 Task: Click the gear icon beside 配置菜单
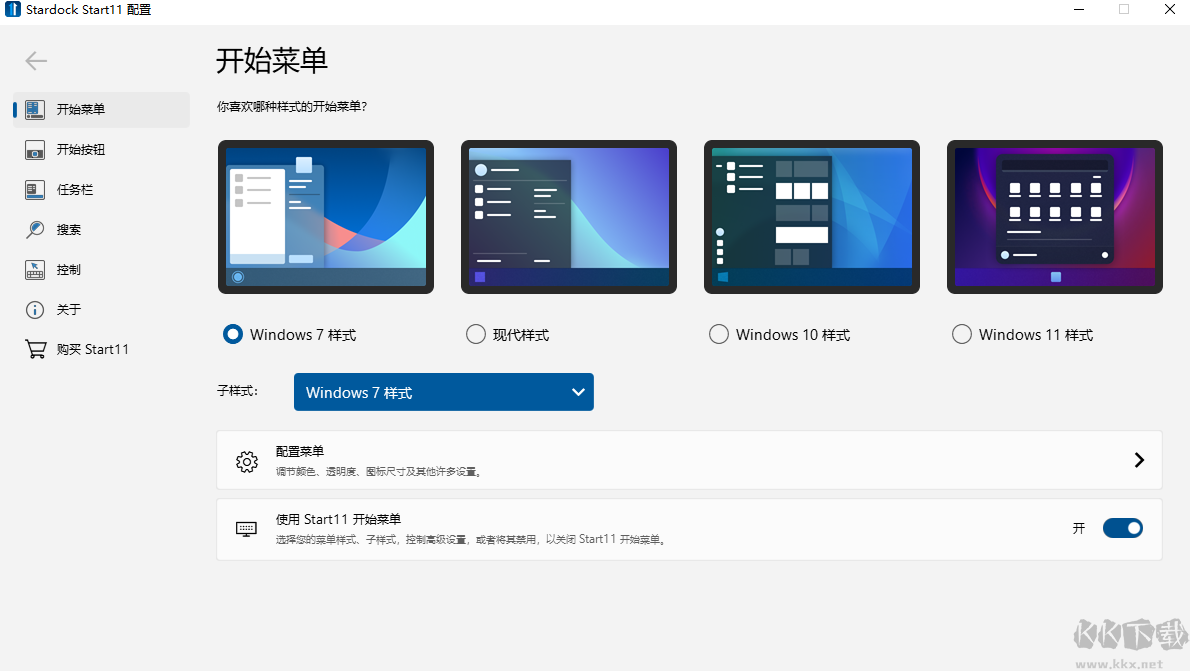coord(247,461)
